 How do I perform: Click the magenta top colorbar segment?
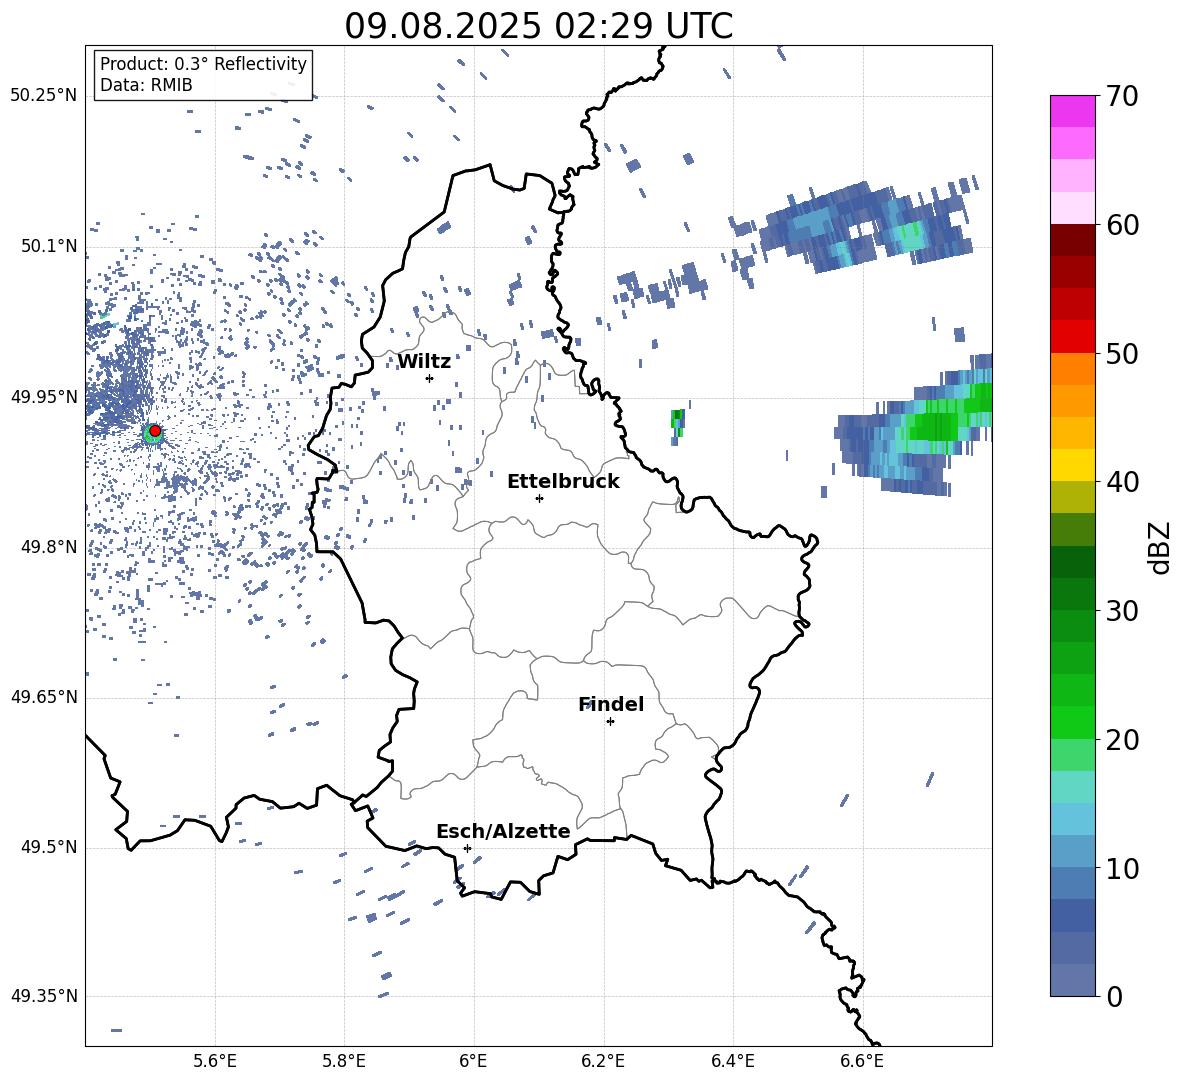[1072, 112]
